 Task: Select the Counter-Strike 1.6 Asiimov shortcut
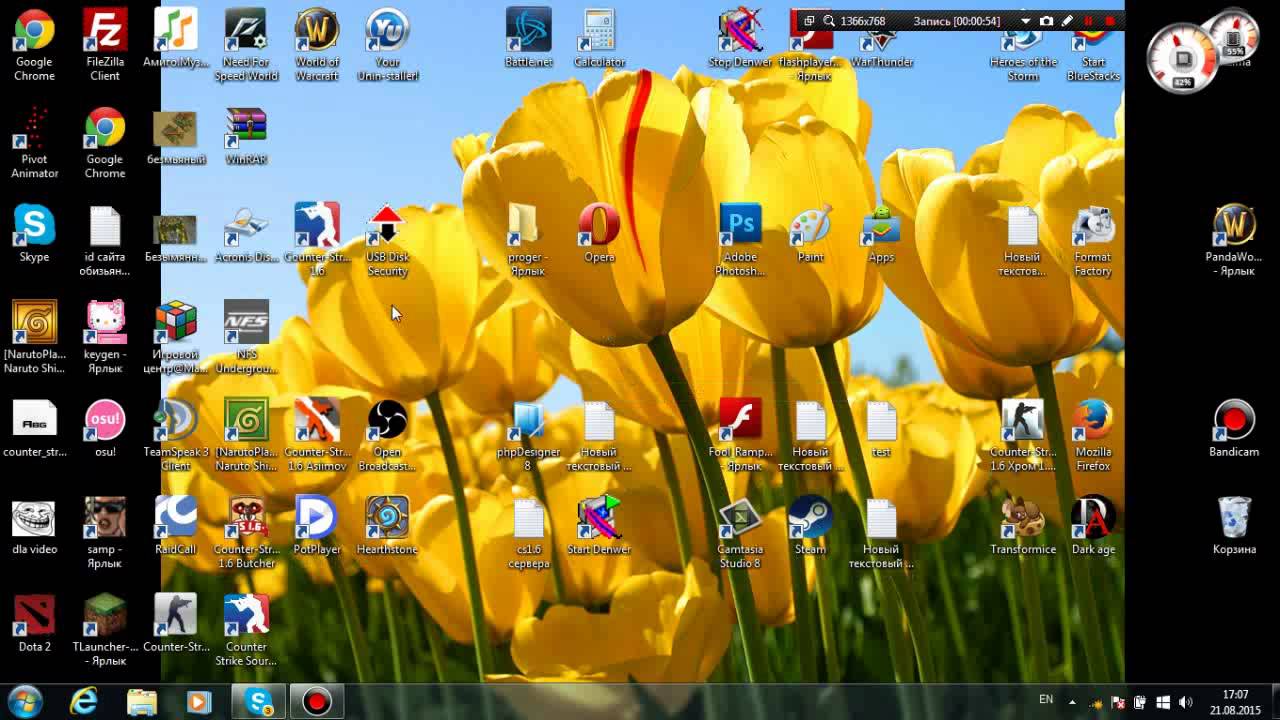(317, 435)
